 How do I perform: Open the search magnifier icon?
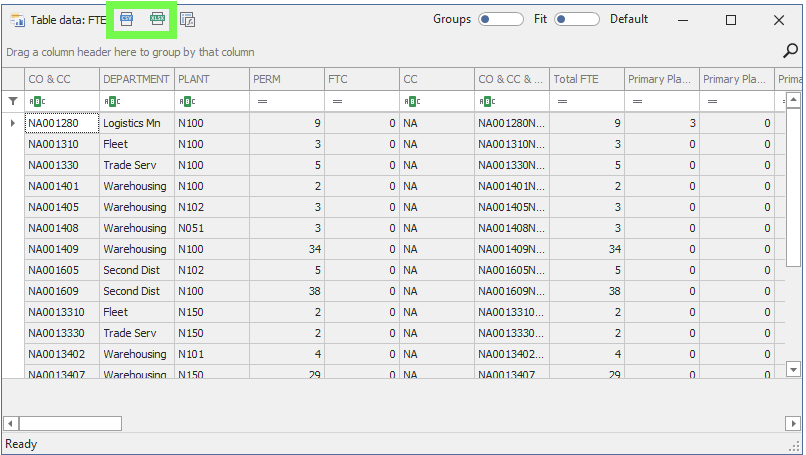pyautogui.click(x=790, y=51)
